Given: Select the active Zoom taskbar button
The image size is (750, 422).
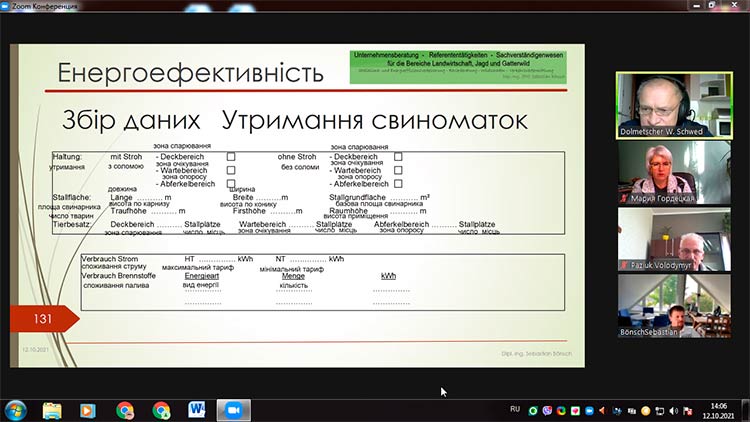Looking at the screenshot, I should pyautogui.click(x=233, y=411).
